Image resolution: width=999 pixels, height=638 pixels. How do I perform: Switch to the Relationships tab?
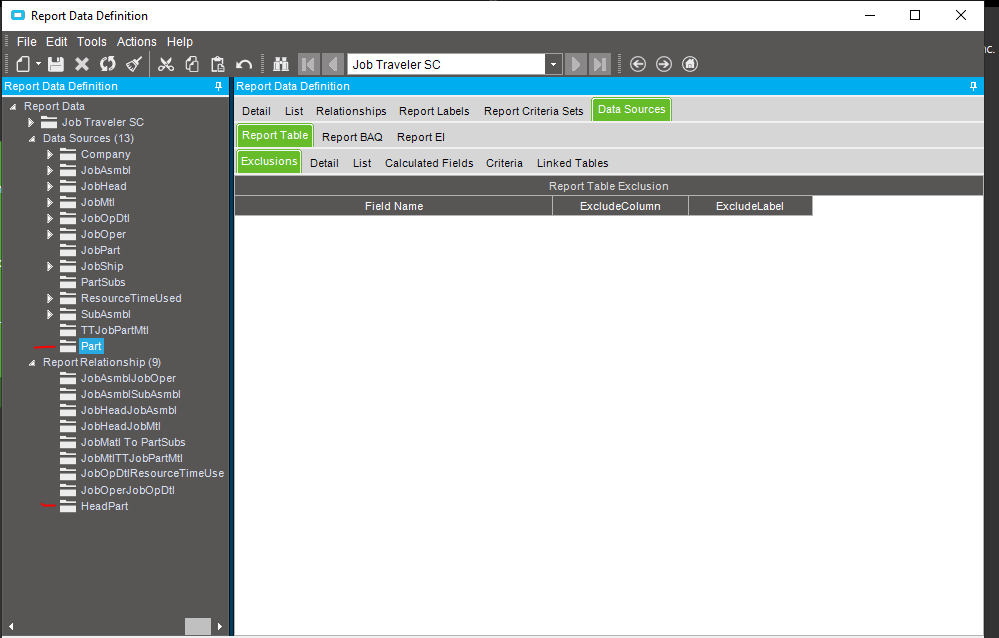tap(351, 111)
